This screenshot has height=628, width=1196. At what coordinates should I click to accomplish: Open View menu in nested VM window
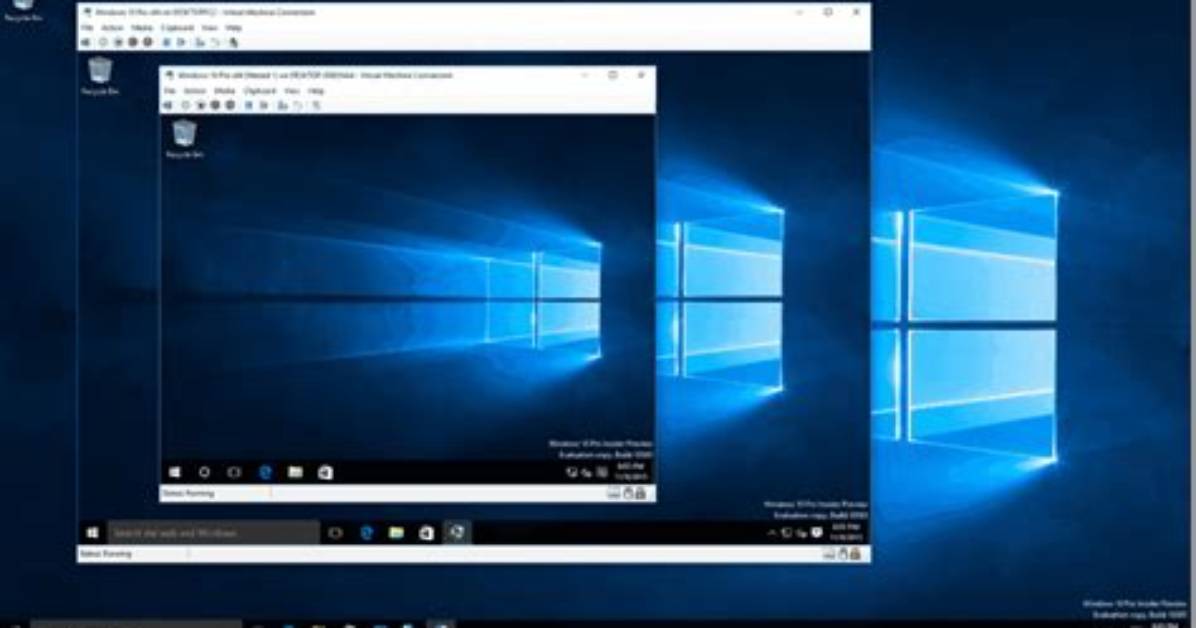point(292,91)
